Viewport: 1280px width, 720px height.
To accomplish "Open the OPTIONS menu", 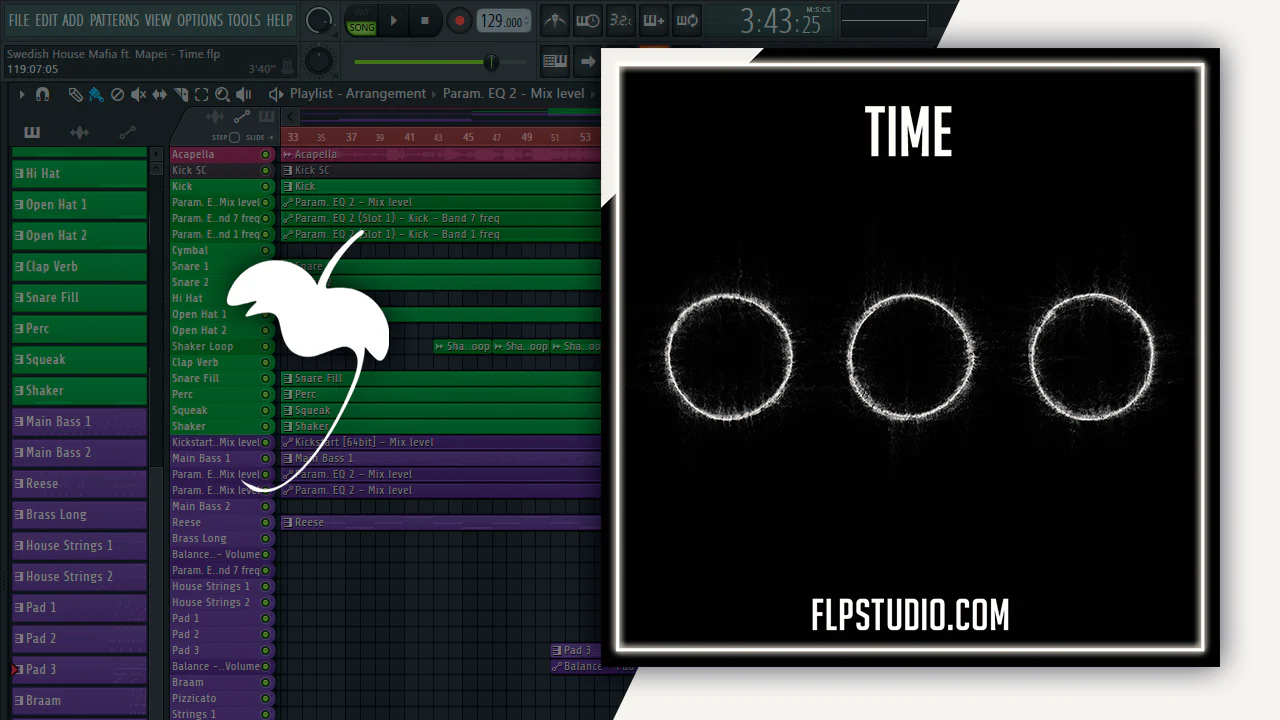I will tap(200, 20).
